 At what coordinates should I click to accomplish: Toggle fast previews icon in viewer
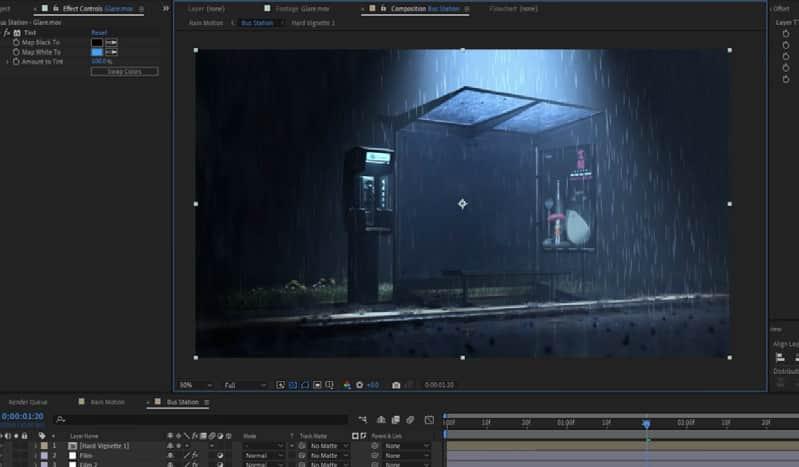(280, 385)
